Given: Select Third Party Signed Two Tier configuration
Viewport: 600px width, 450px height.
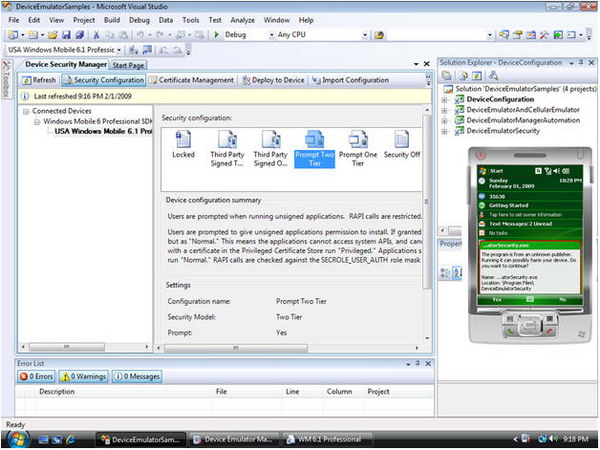Looking at the screenshot, I should click(227, 148).
